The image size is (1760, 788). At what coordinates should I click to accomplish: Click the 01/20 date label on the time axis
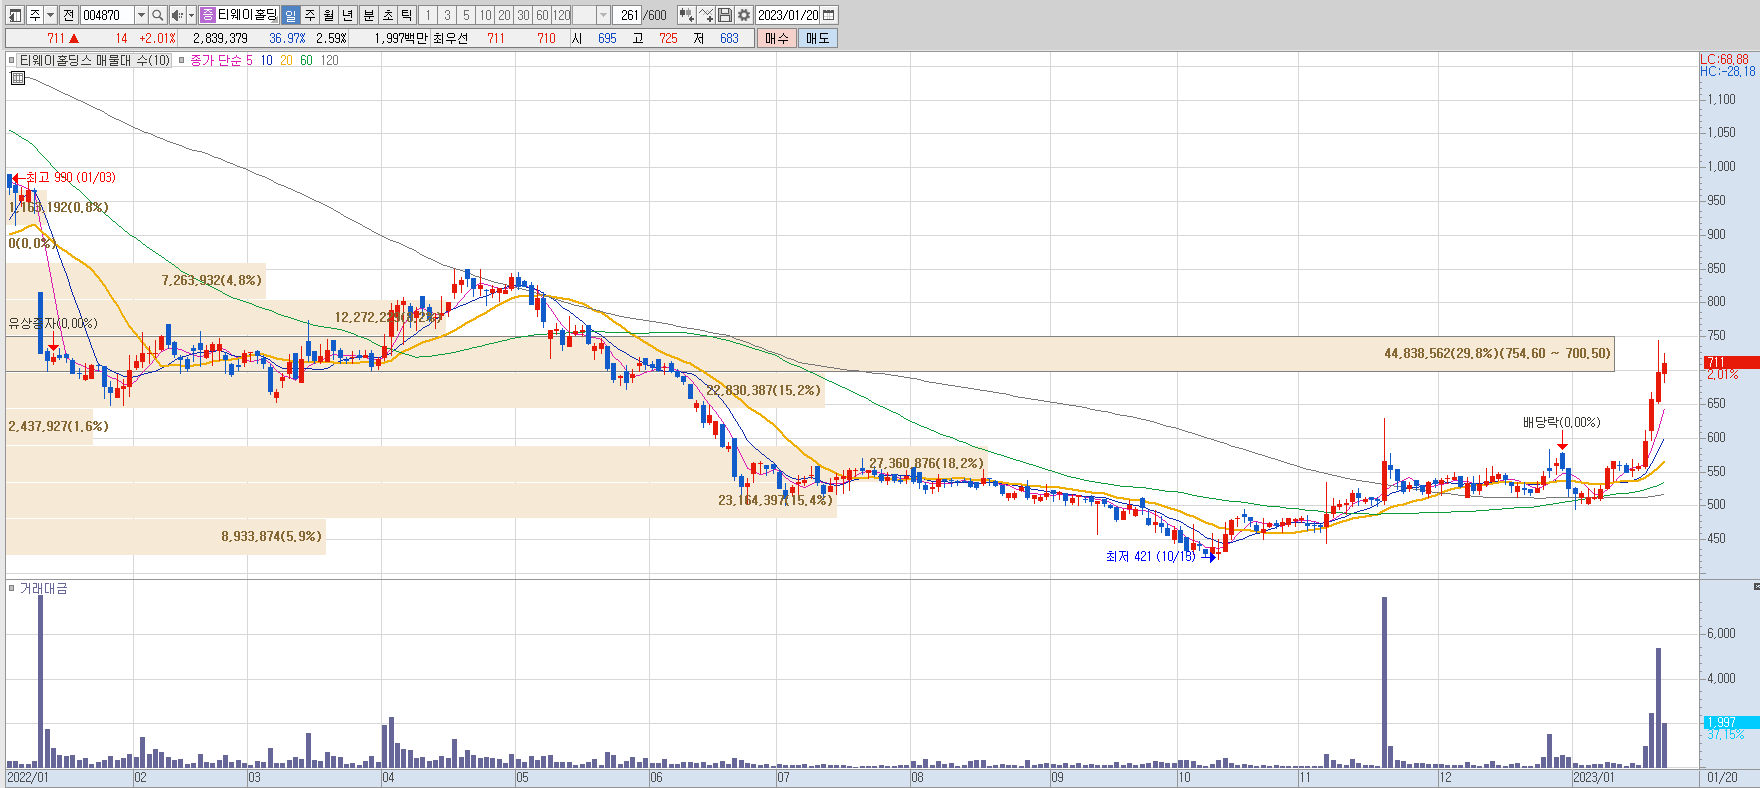1721,777
